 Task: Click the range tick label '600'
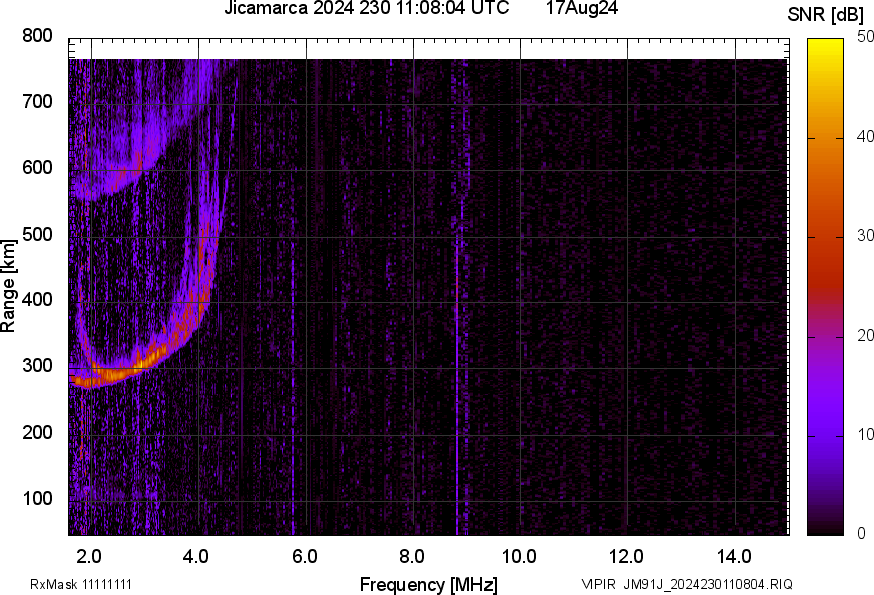tap(37, 167)
